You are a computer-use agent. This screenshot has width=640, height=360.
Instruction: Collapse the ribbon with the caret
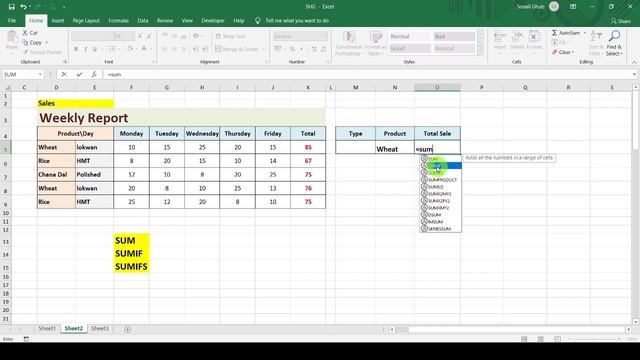[x=634, y=62]
